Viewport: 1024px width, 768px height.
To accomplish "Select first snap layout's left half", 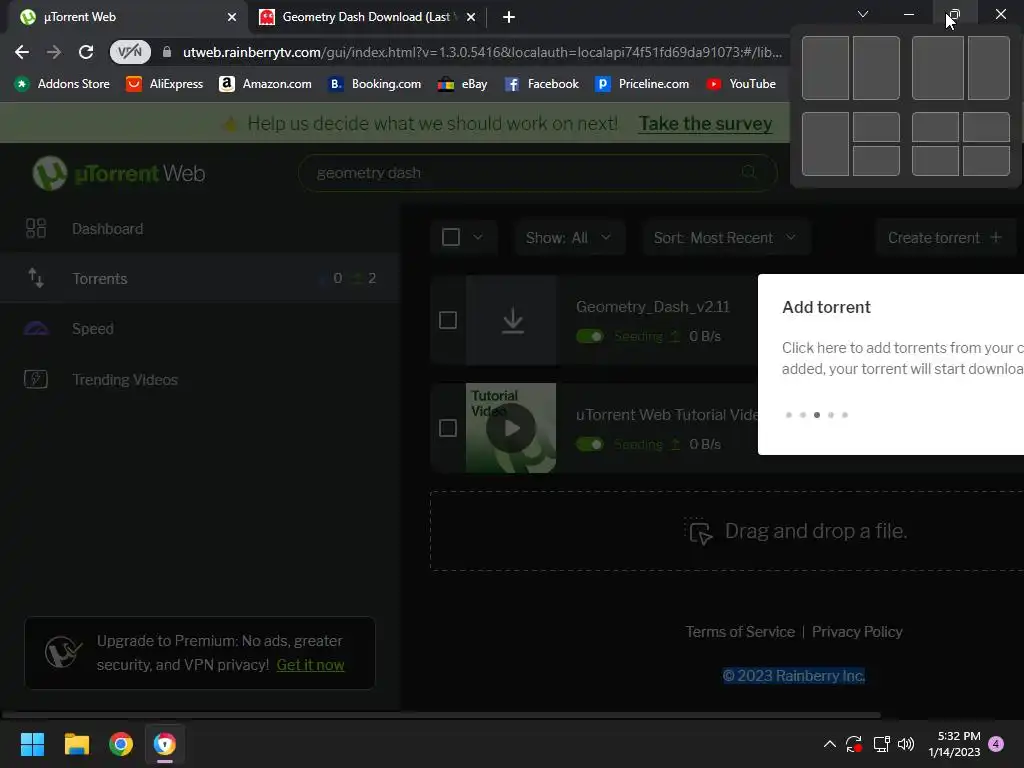I will (825, 68).
